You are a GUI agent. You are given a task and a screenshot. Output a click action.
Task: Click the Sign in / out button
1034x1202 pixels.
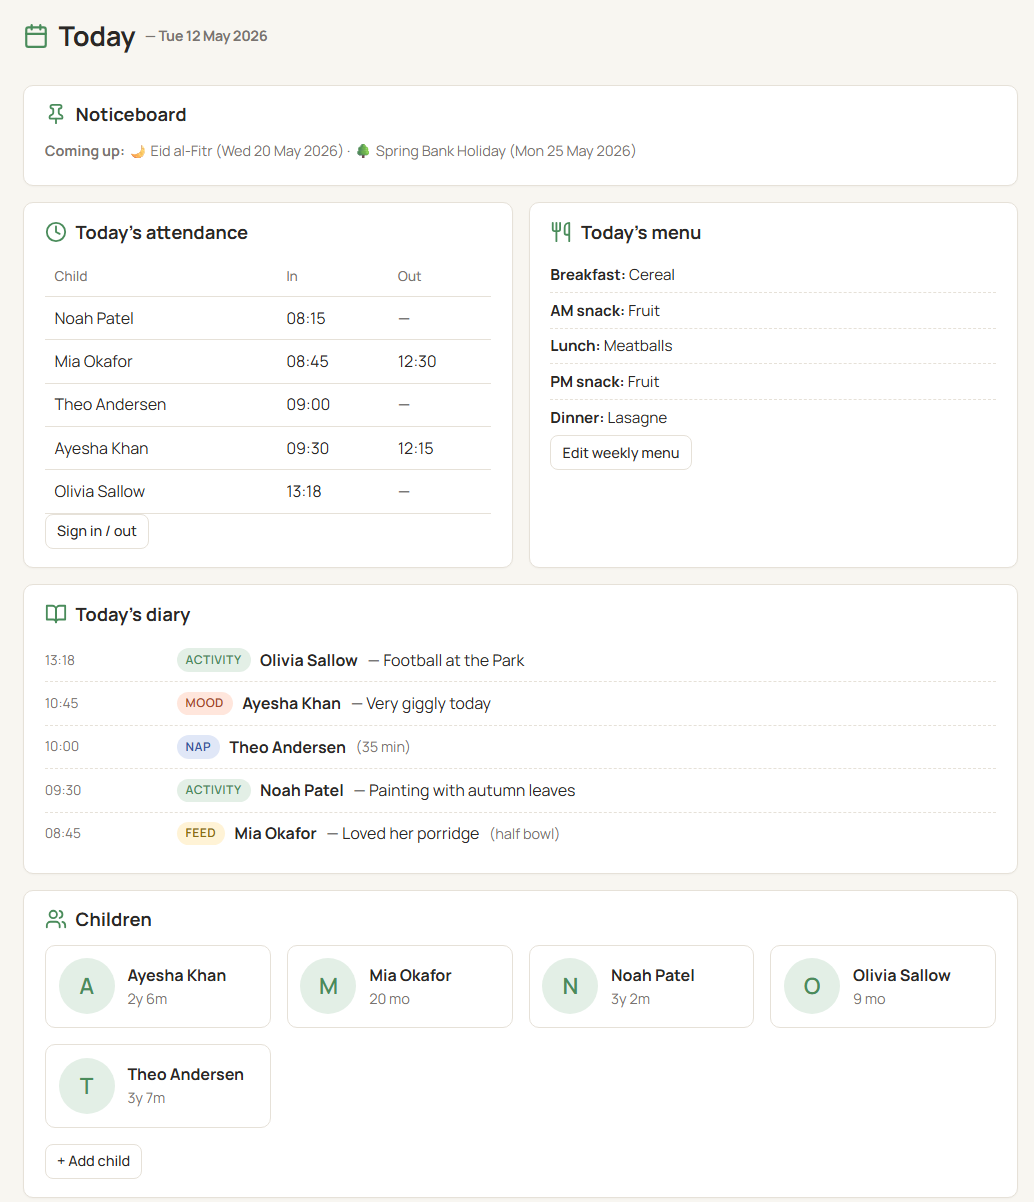tap(97, 531)
